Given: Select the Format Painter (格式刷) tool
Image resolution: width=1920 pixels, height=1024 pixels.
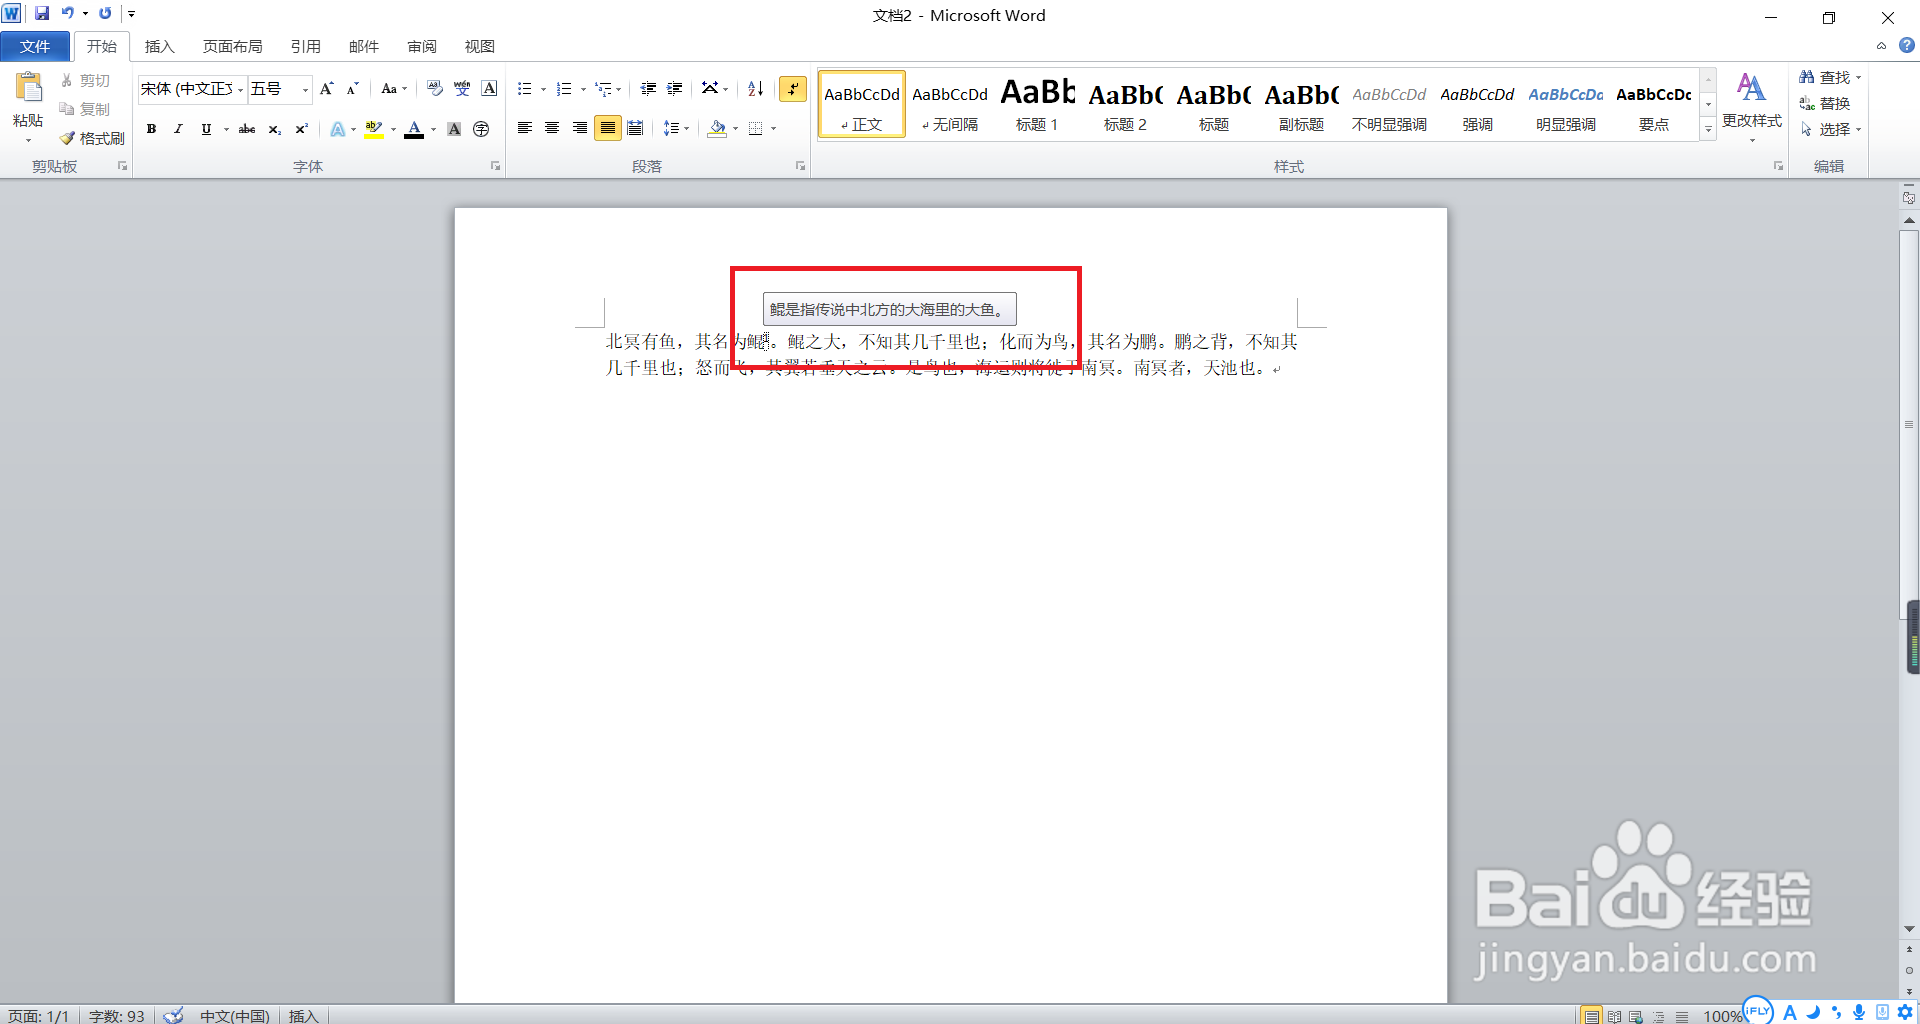Looking at the screenshot, I should [91, 138].
